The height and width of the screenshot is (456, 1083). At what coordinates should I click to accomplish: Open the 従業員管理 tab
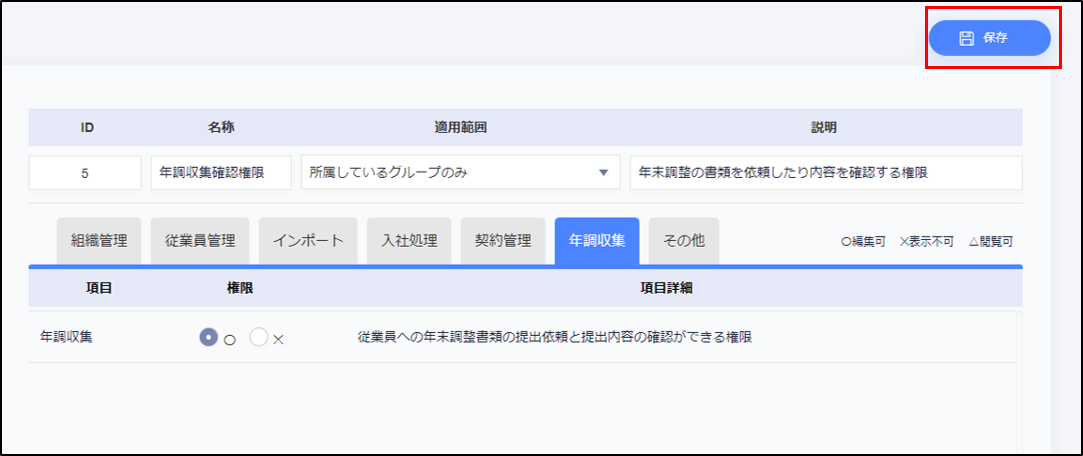200,241
